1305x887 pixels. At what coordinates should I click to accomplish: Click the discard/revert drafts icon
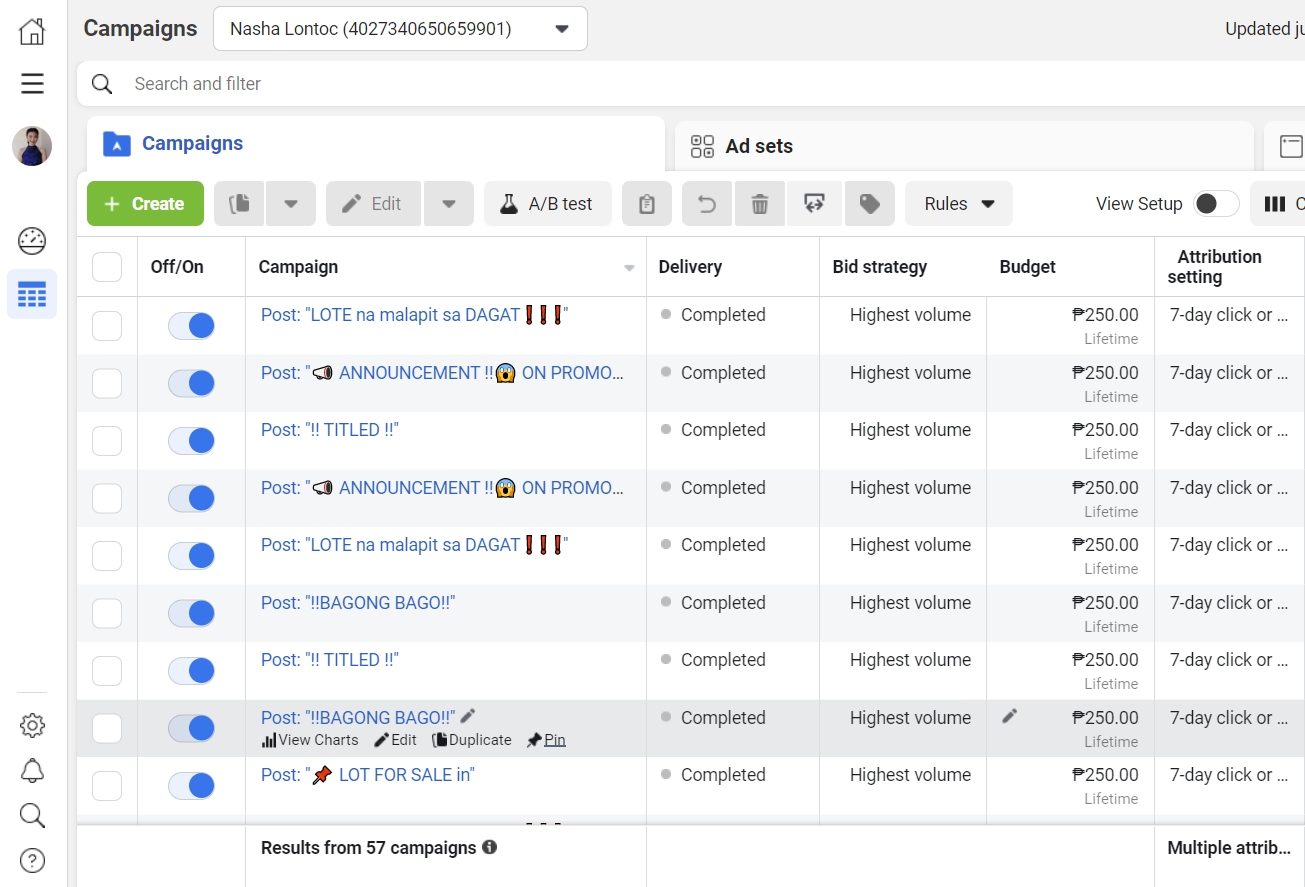coord(813,204)
